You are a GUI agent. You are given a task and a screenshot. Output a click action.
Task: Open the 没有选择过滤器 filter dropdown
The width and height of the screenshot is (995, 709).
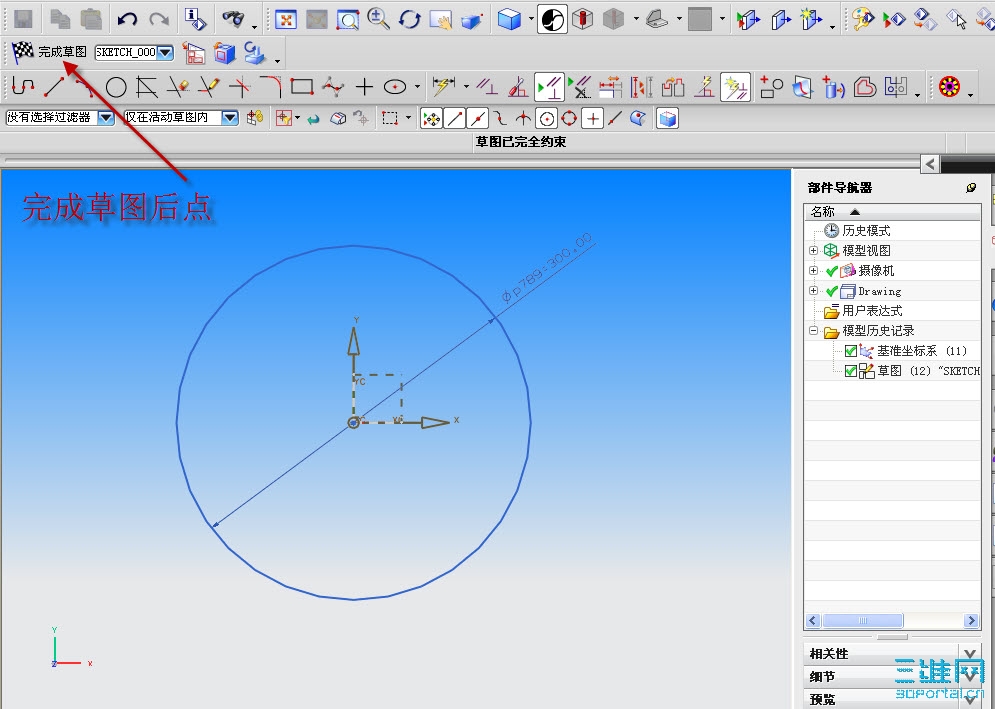click(106, 117)
